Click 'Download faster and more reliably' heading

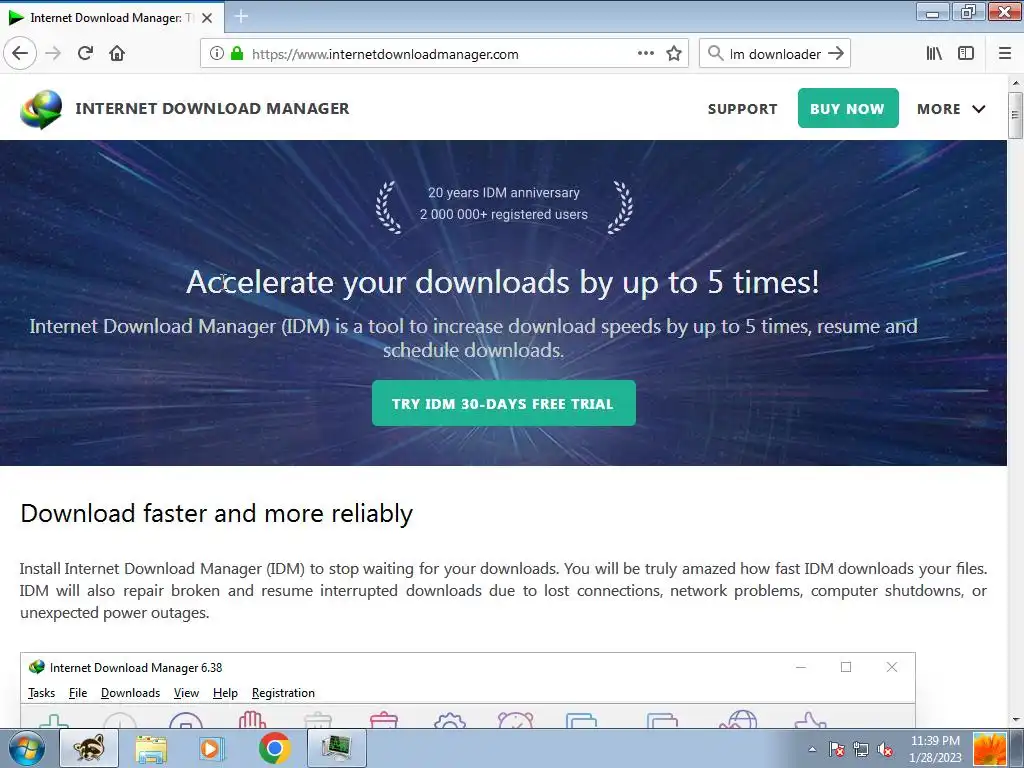(216, 513)
